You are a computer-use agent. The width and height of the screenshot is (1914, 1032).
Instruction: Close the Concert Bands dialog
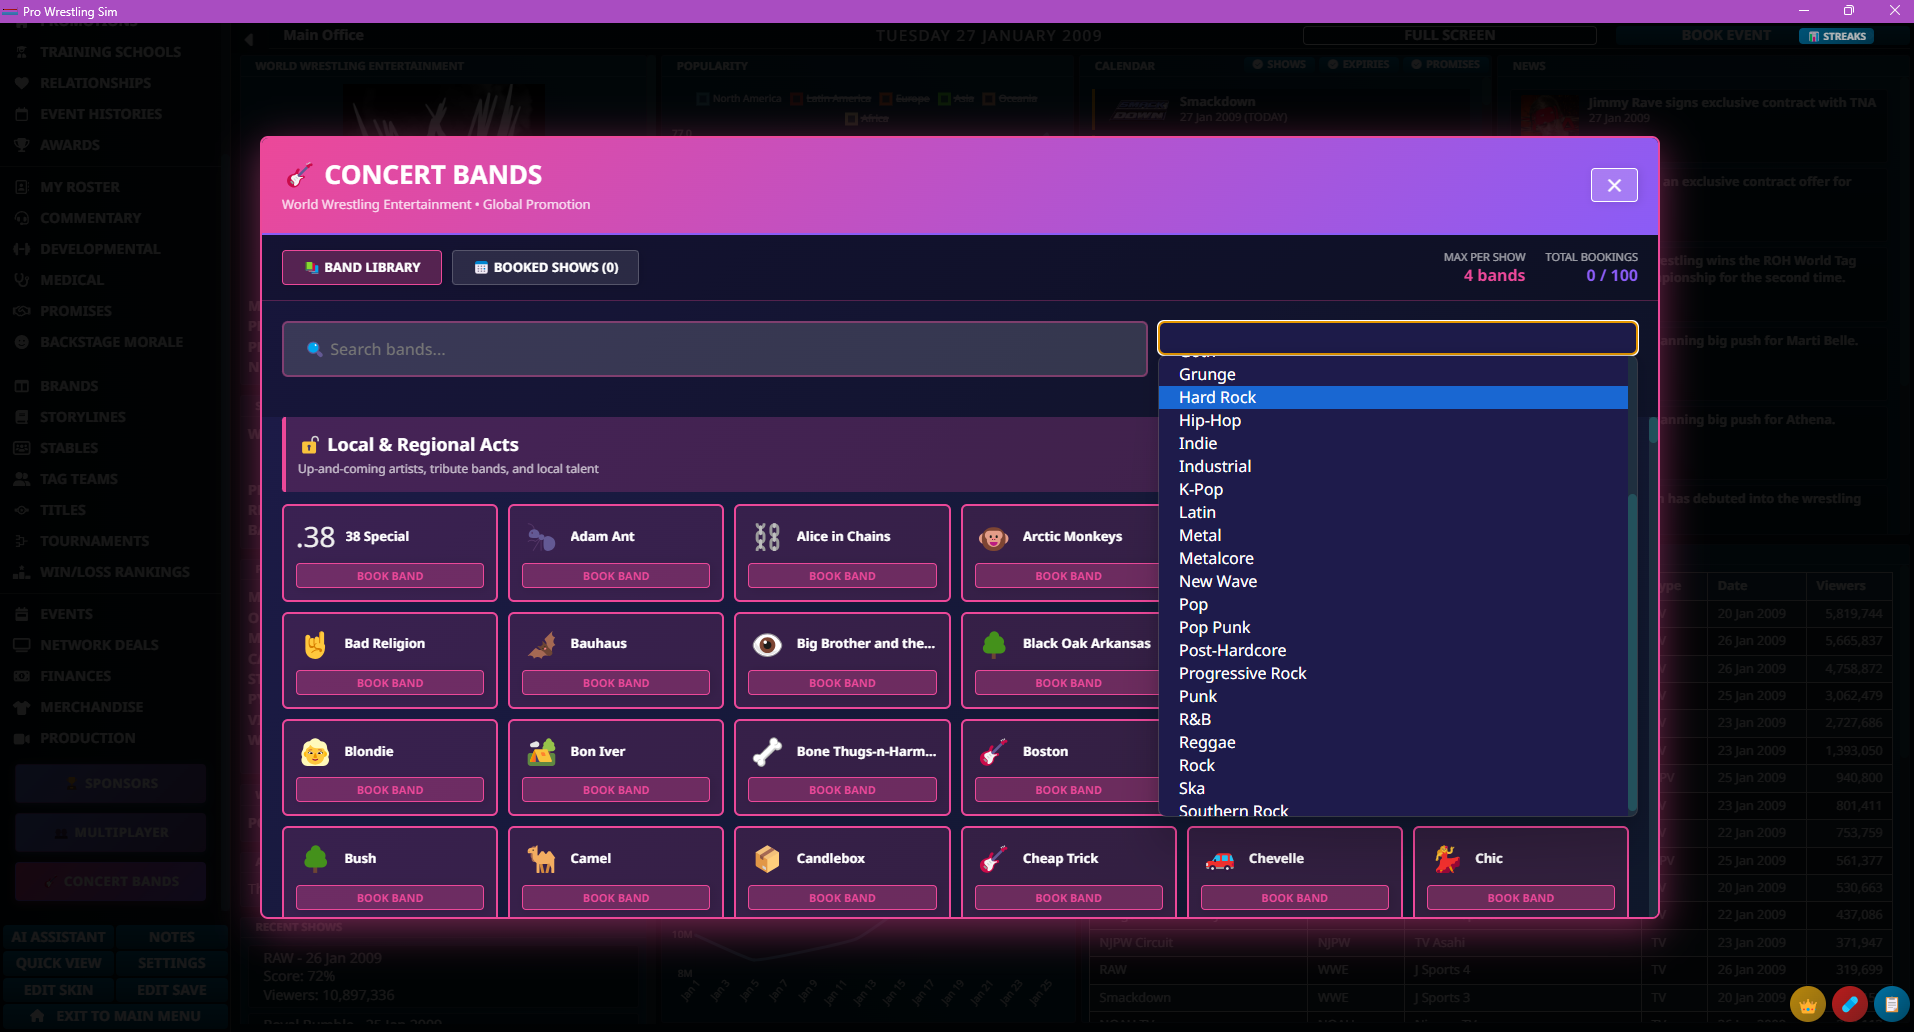(x=1614, y=185)
